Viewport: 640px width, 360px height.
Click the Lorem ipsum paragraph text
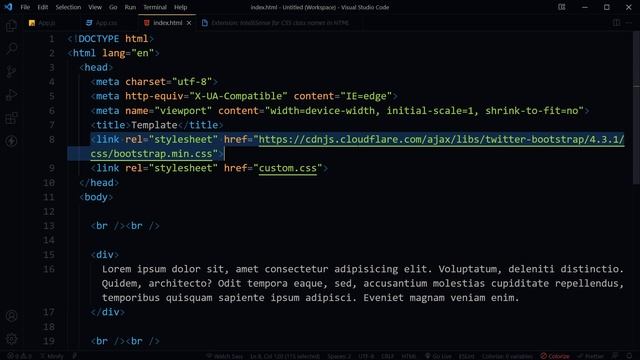coord(363,283)
